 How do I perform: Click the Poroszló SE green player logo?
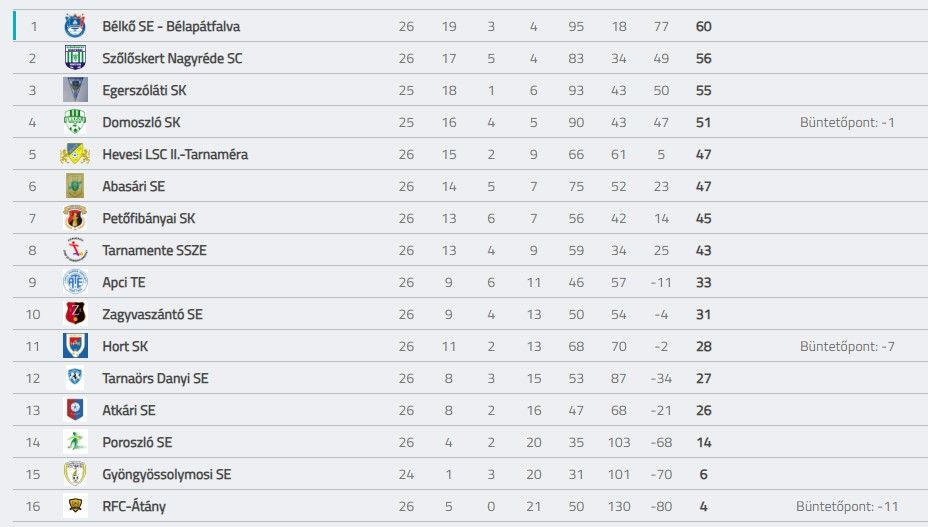point(75,442)
